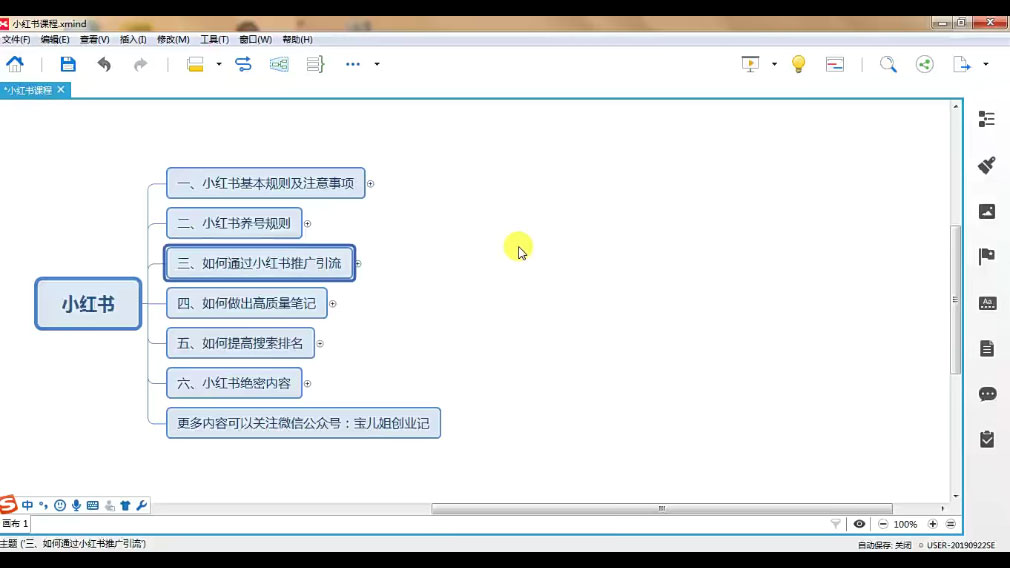Expand topic 一、小红书基本规则及注意事项
The height and width of the screenshot is (568, 1010).
click(370, 184)
